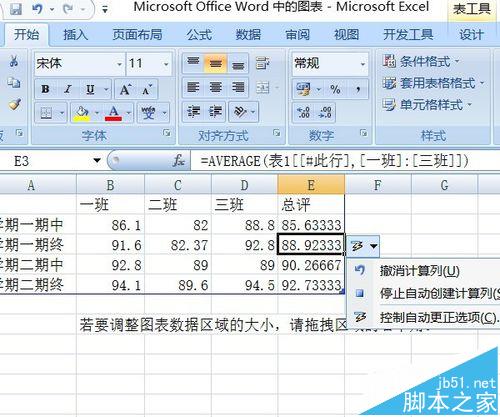Apply the yellow fill color bucket

click(81, 113)
